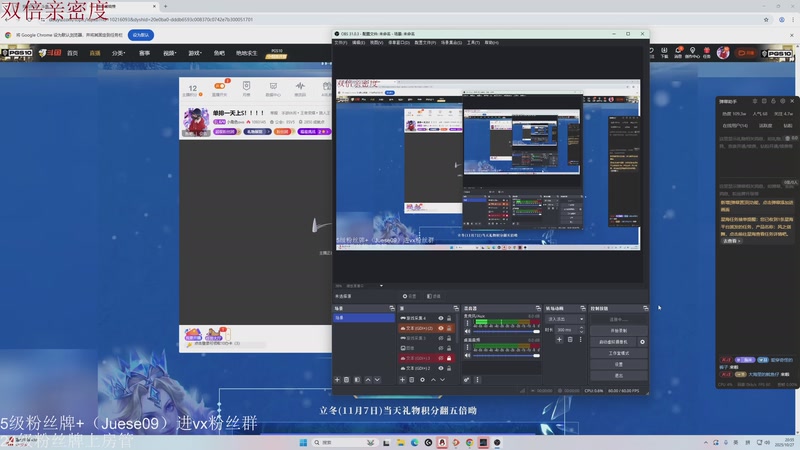Open the transition three-dot properties menu
Image resolution: width=800 pixels, height=450 pixels.
pos(580,339)
